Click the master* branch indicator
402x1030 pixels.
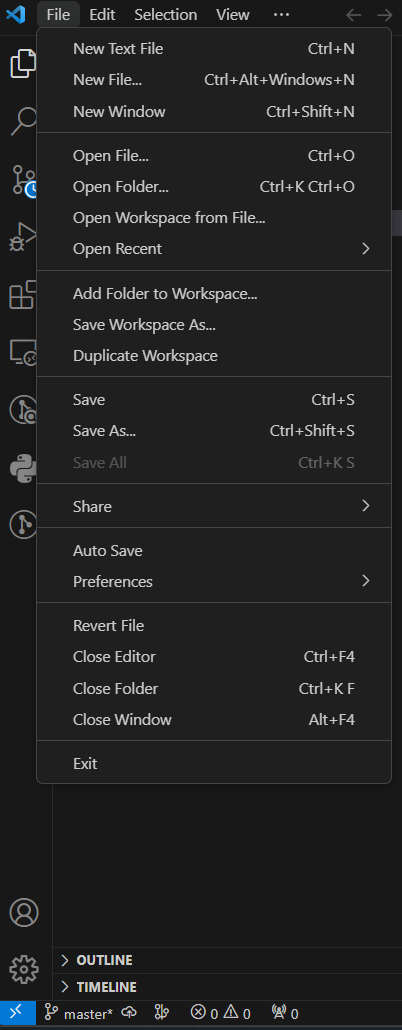[x=79, y=1014]
